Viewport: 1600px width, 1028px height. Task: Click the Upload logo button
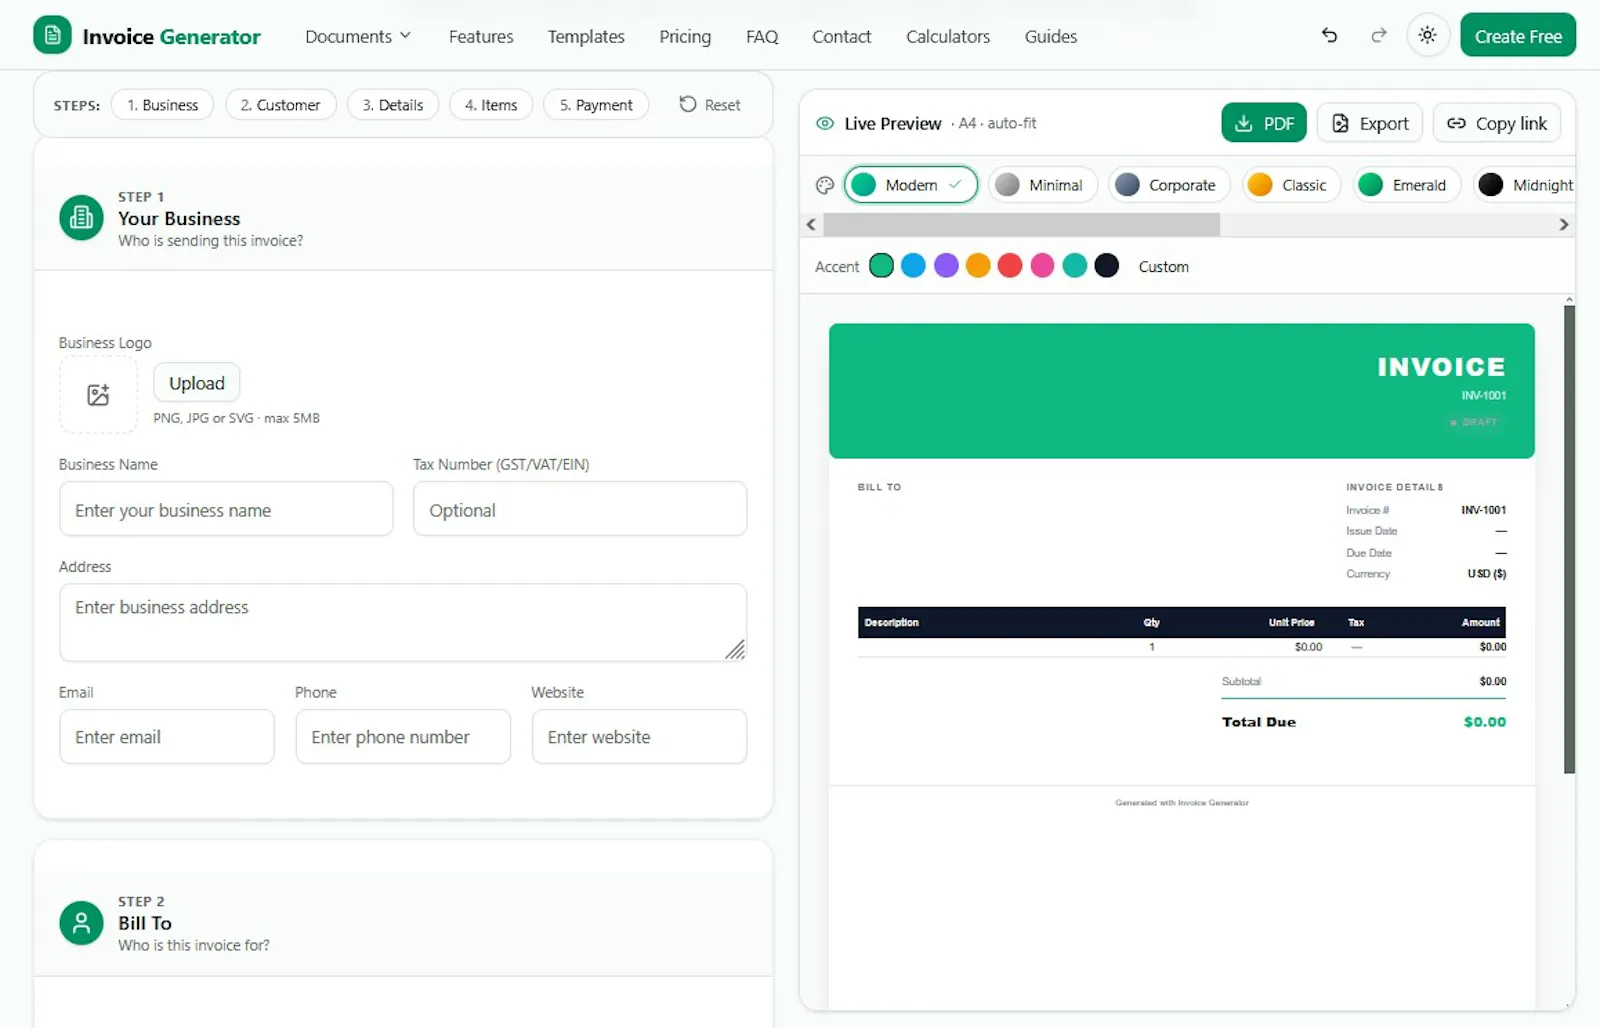(x=197, y=383)
